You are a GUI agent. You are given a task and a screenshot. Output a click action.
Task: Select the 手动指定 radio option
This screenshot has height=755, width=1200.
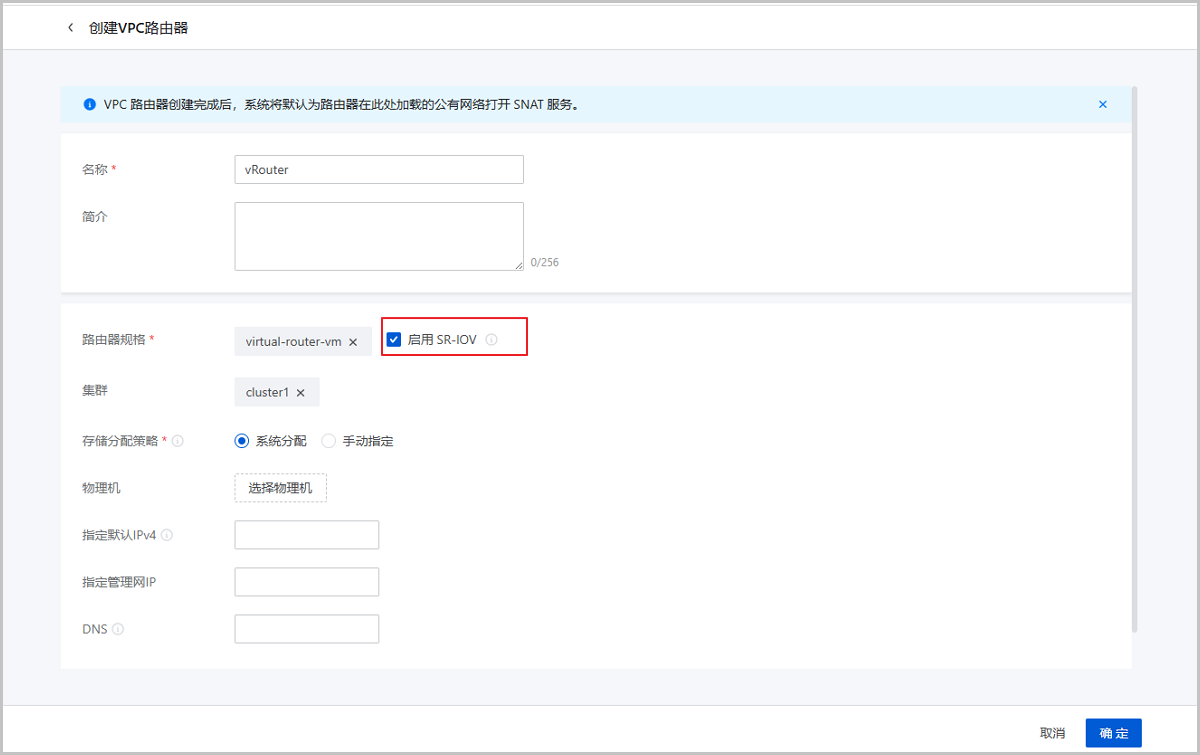pyautogui.click(x=328, y=441)
